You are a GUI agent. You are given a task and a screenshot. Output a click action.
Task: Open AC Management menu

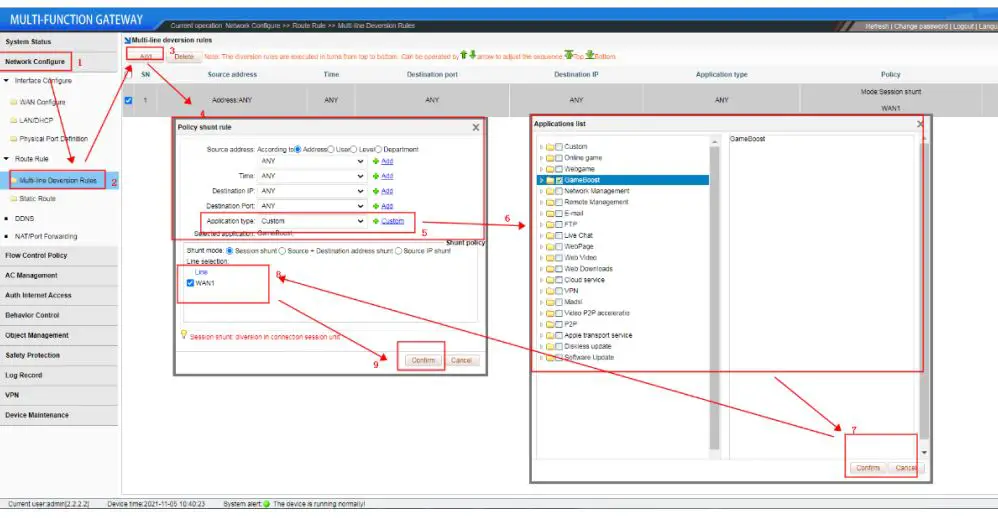(x=59, y=276)
